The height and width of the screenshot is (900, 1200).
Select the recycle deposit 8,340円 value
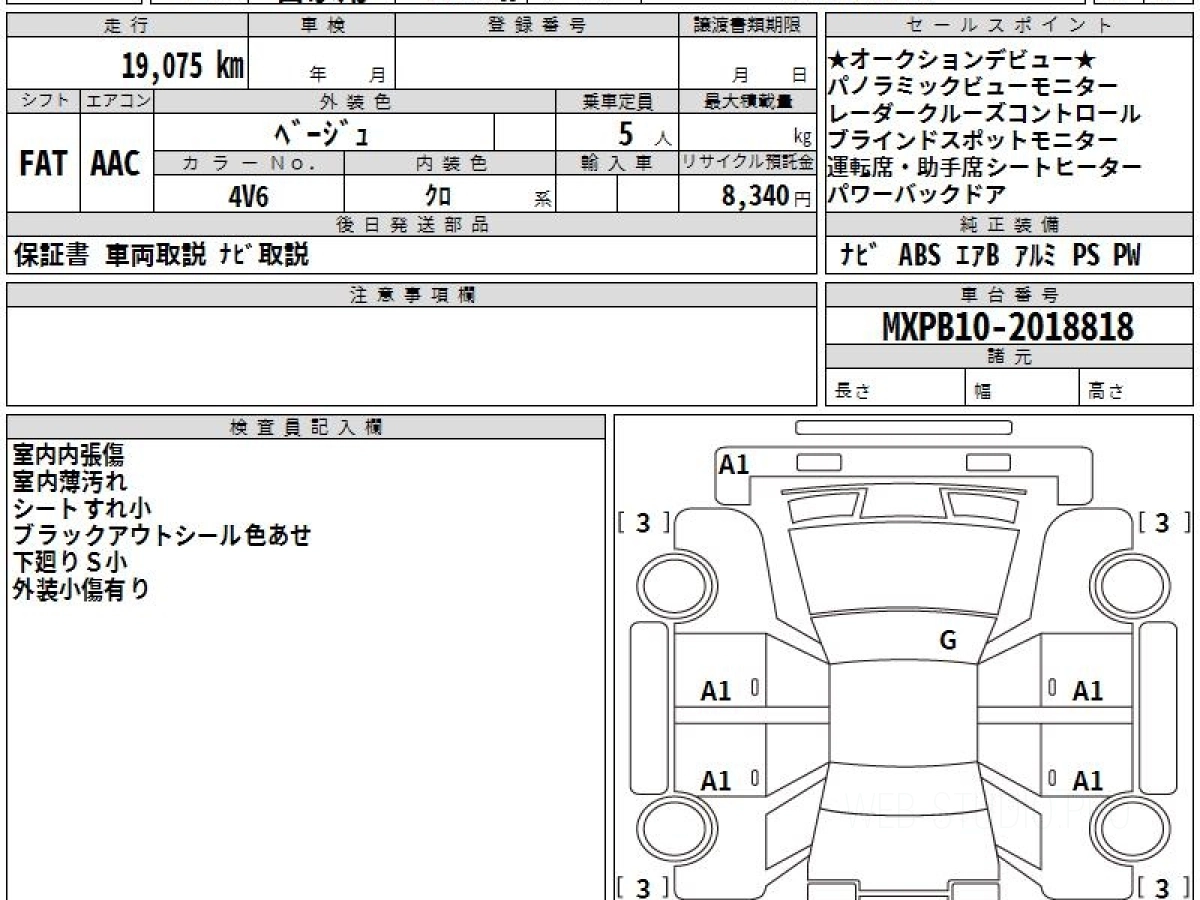click(767, 195)
